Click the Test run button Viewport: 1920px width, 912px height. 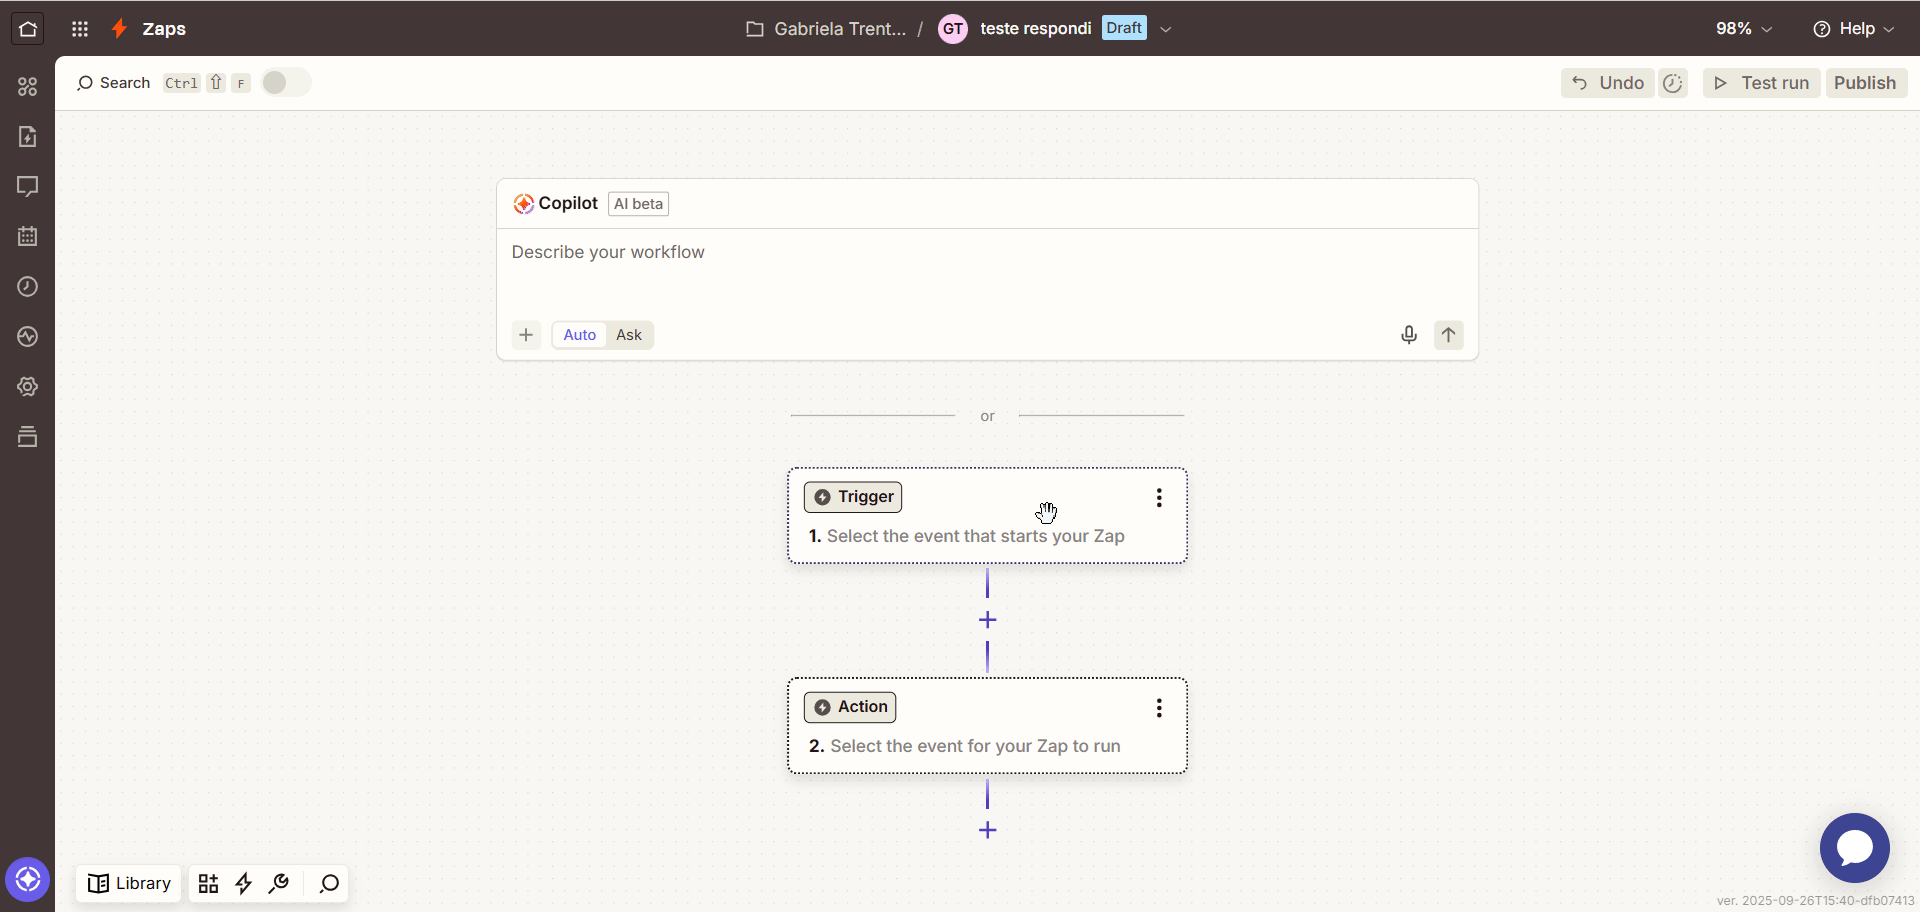click(1761, 83)
